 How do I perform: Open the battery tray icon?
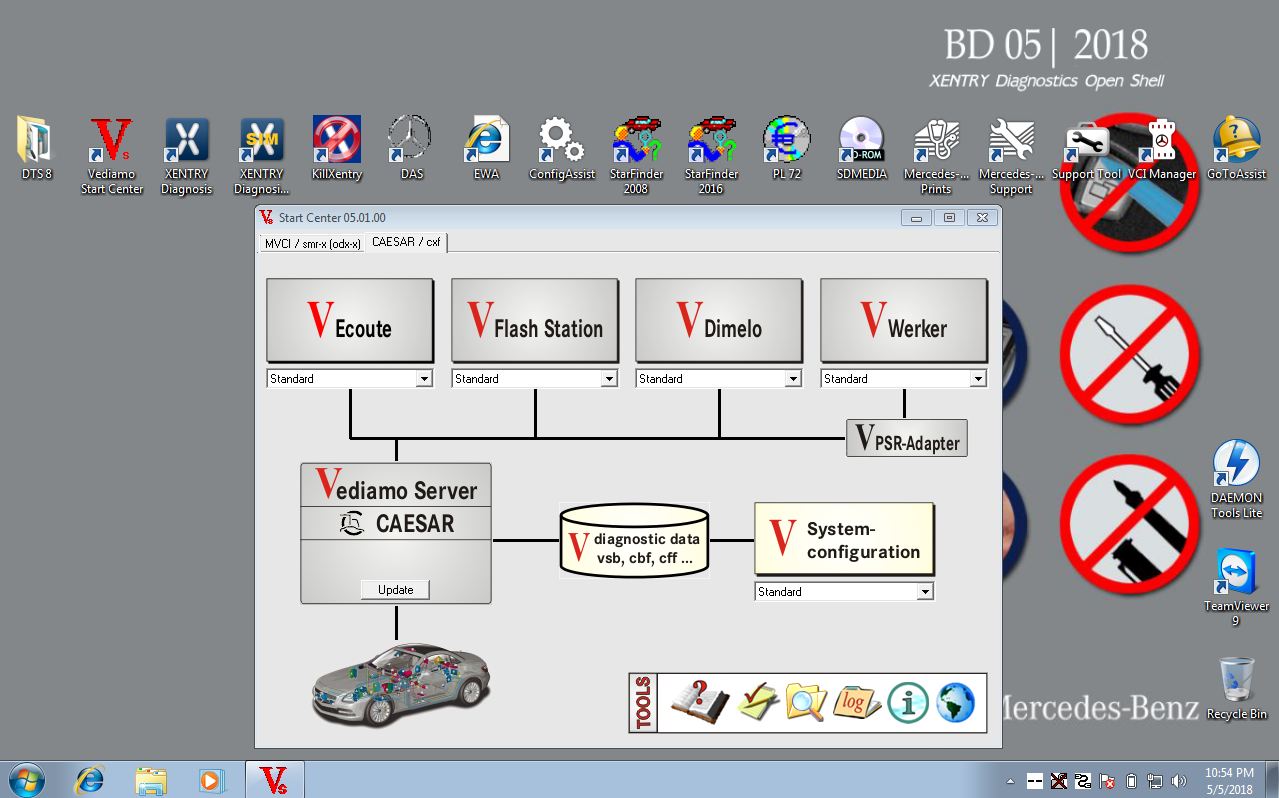[1131, 781]
